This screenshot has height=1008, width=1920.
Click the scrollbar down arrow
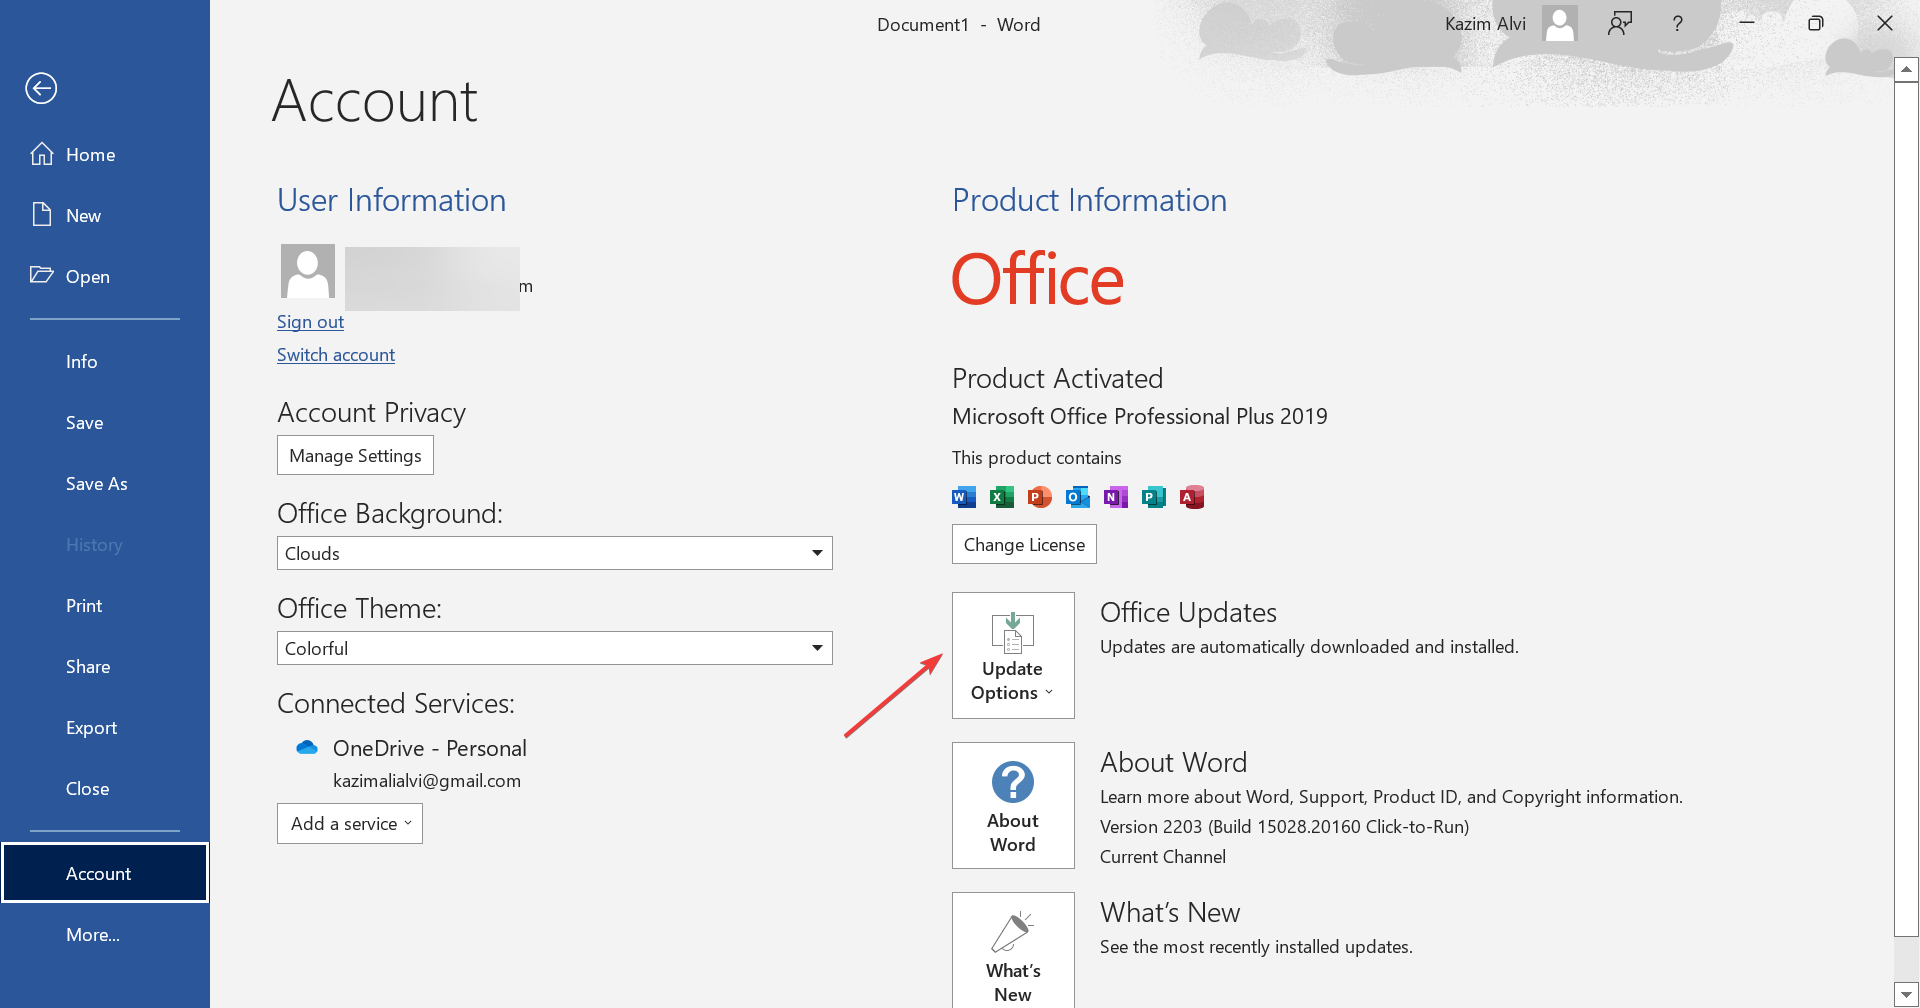pos(1906,995)
